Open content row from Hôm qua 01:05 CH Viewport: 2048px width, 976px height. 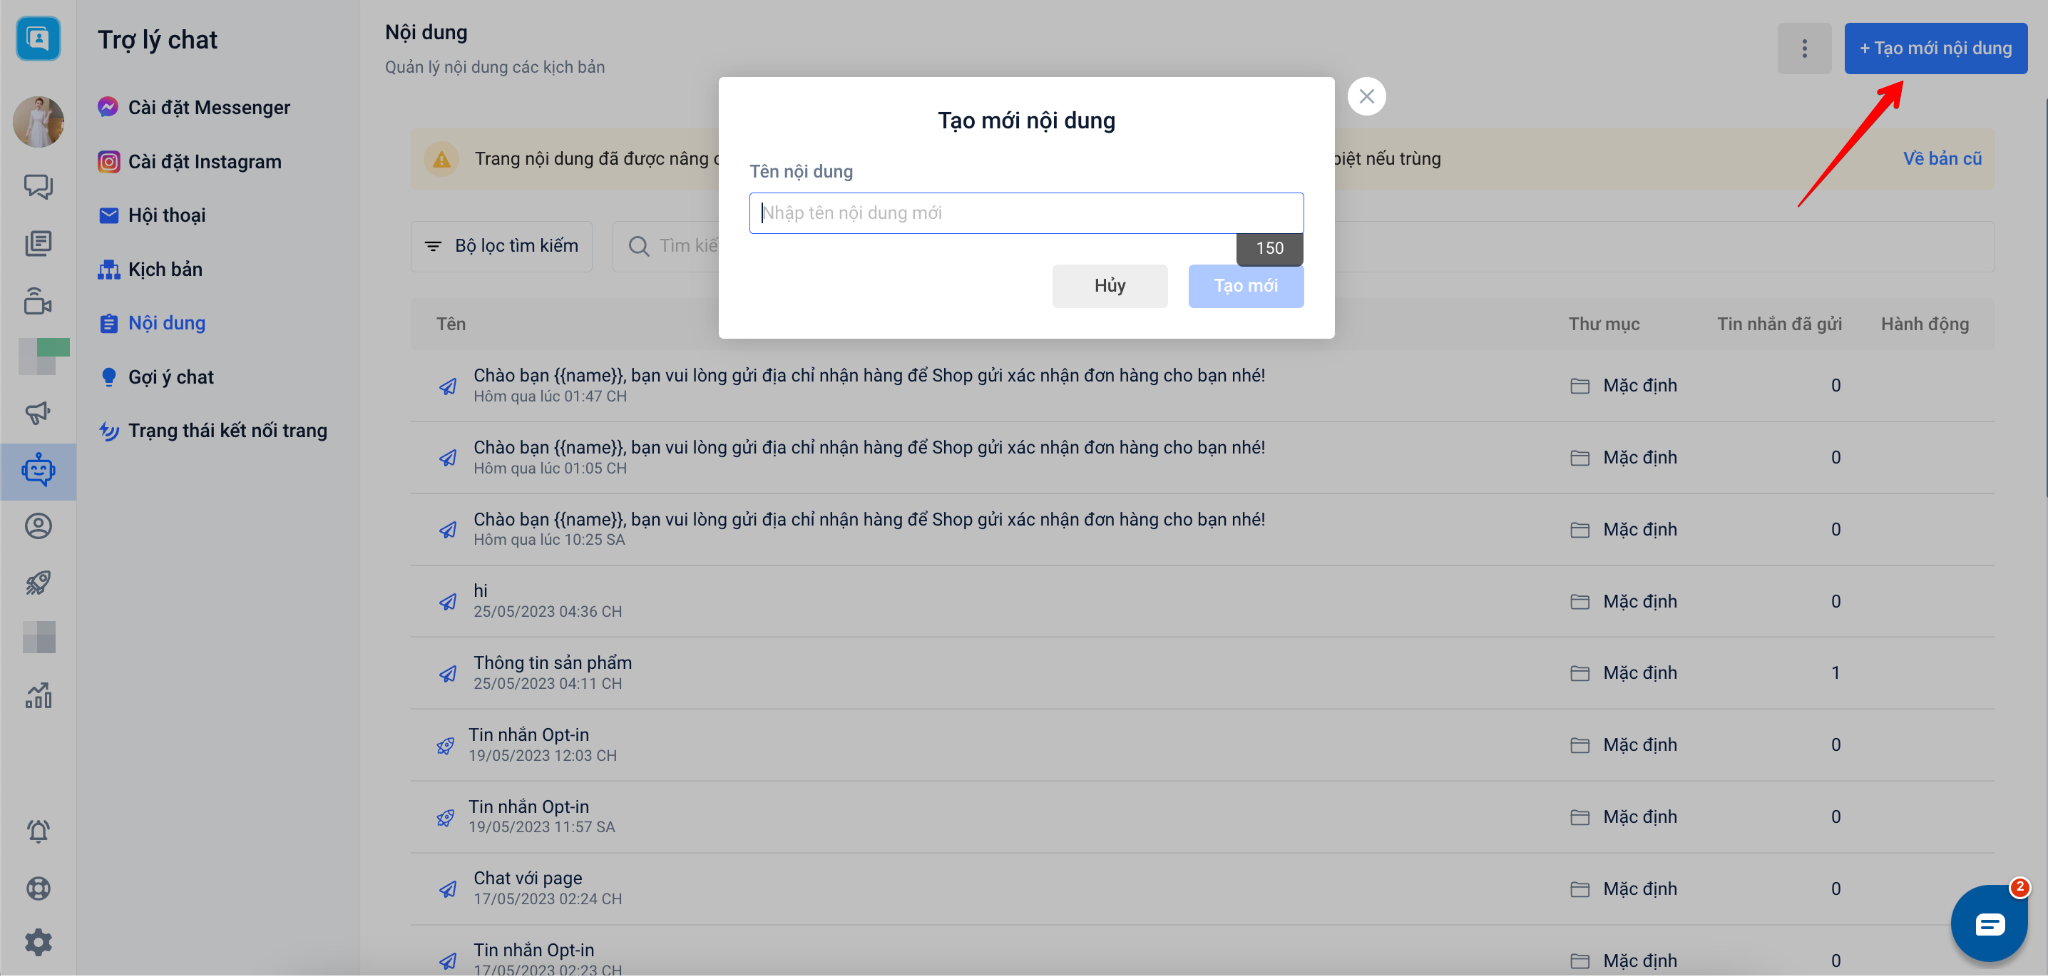click(x=1202, y=457)
